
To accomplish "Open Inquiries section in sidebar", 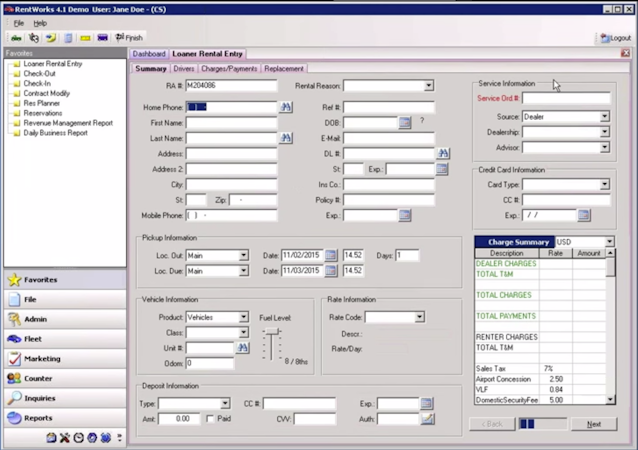I will pyautogui.click(x=65, y=398).
